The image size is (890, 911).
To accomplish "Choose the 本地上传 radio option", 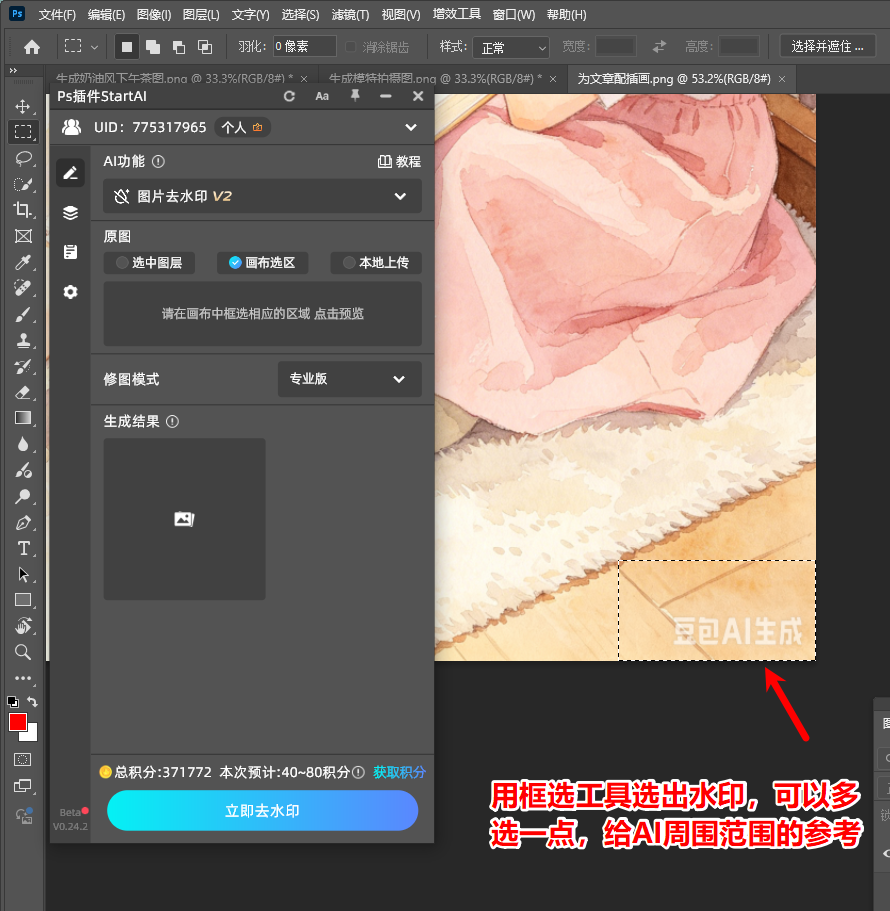I will (376, 263).
